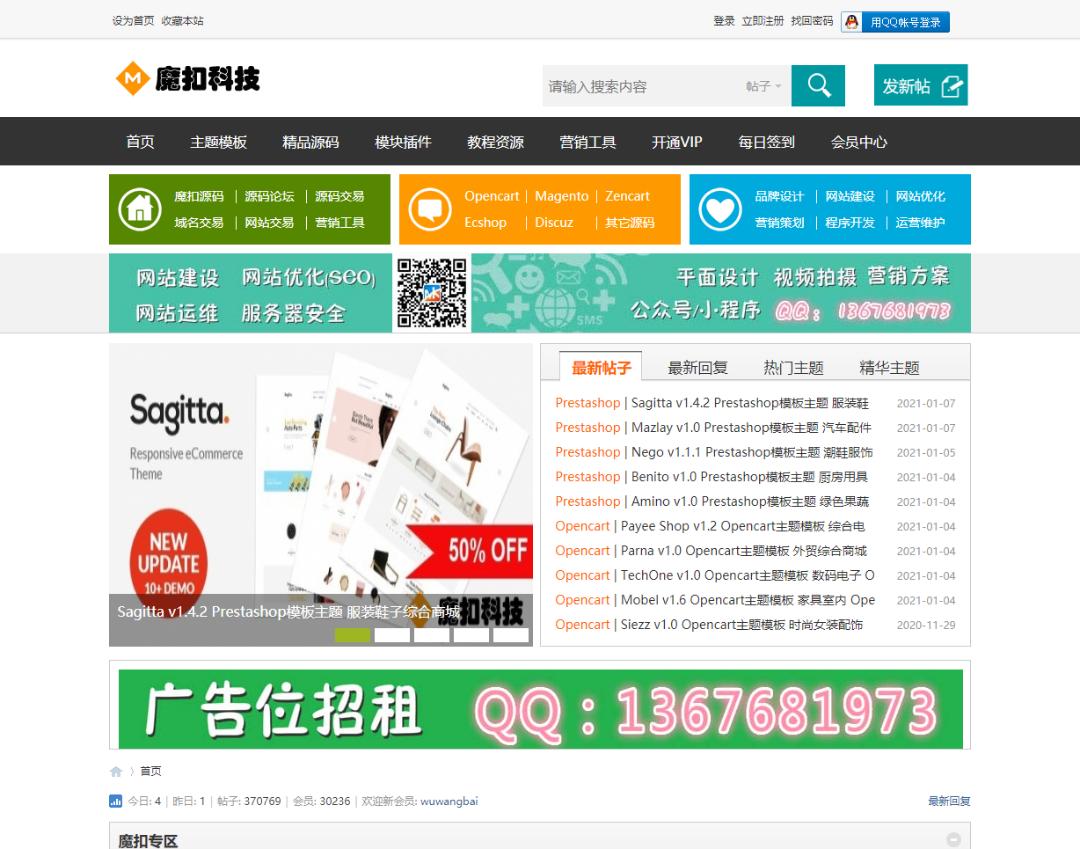Click 程序开发 link in blue panel

tap(850, 222)
